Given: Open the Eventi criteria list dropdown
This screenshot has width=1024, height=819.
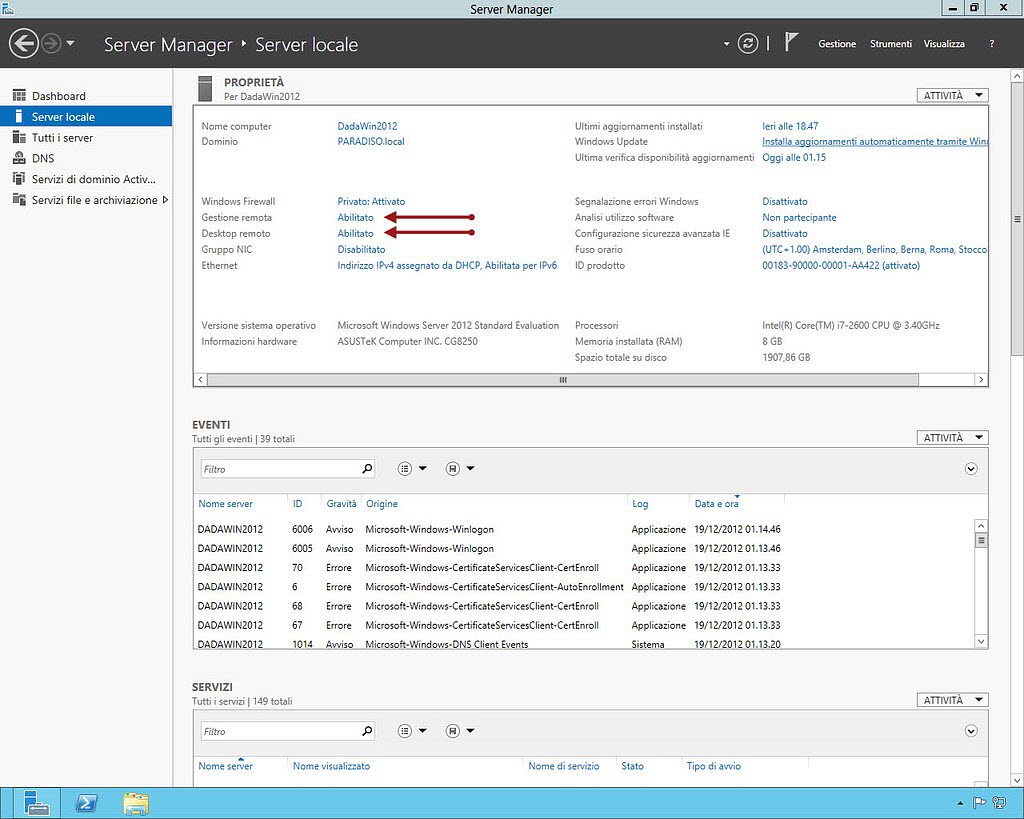Looking at the screenshot, I should (x=412, y=468).
